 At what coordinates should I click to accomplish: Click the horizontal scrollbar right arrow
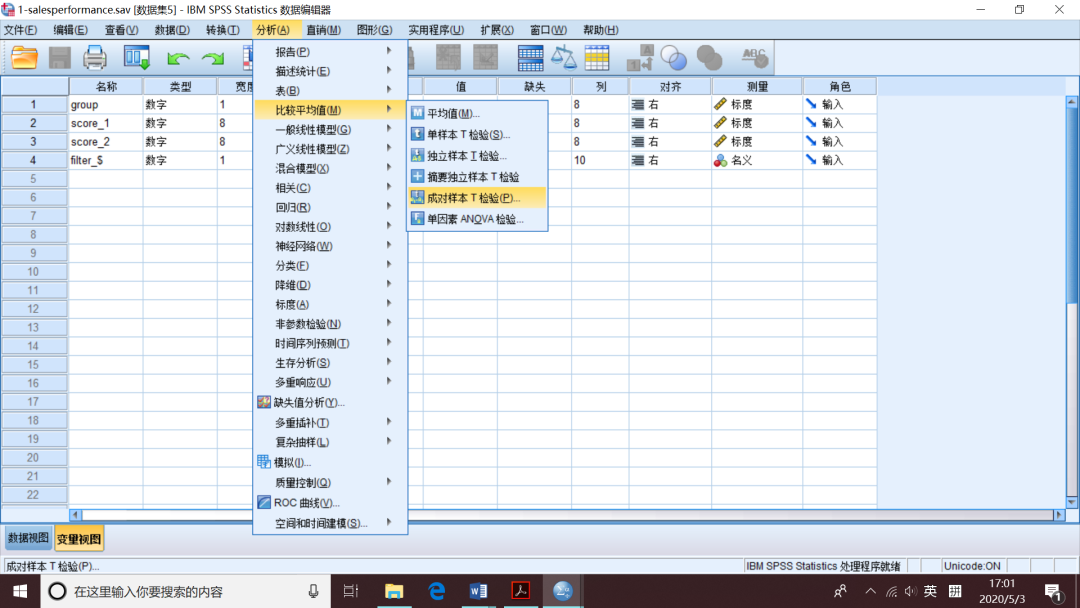click(1059, 515)
